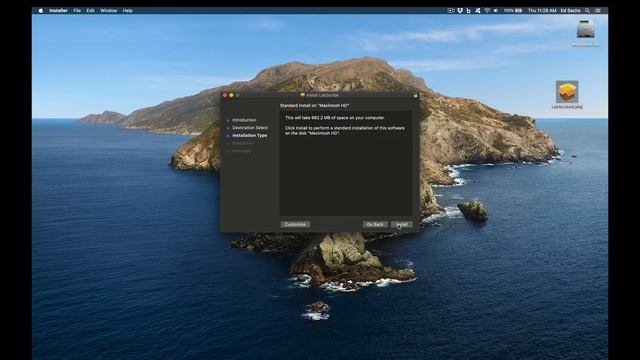This screenshot has height=360, width=640.
Task: Click the Install button
Action: click(x=402, y=224)
